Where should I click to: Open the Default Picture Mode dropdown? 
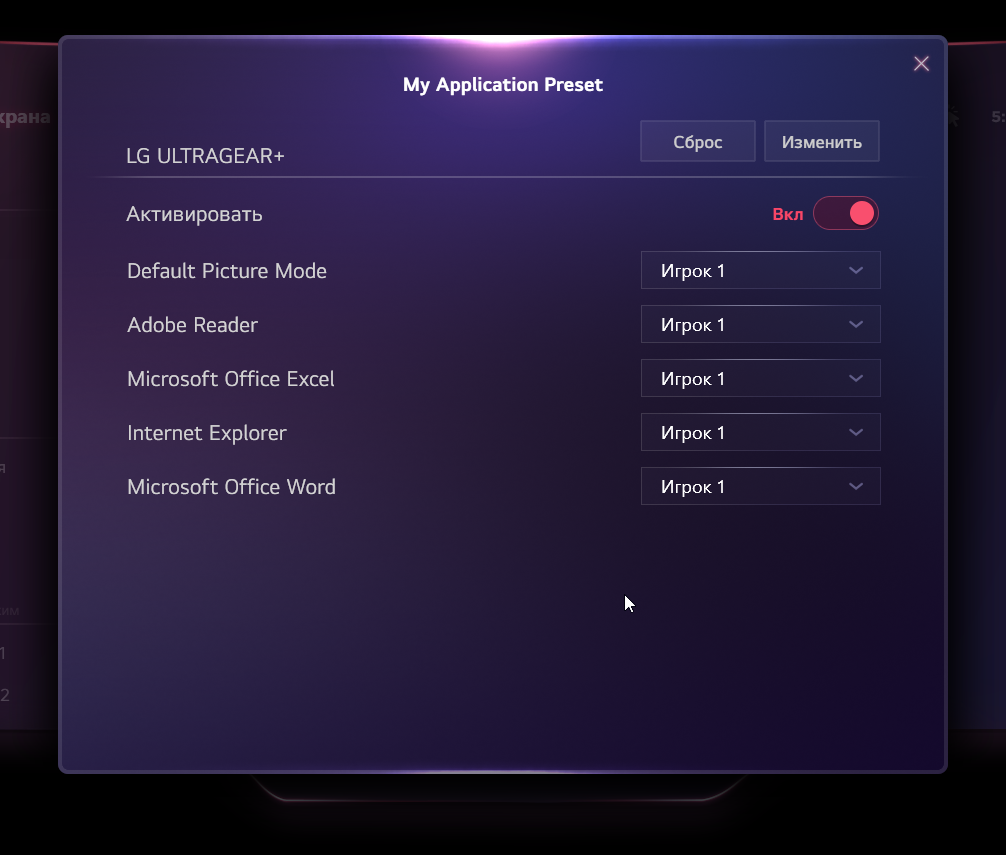760,270
